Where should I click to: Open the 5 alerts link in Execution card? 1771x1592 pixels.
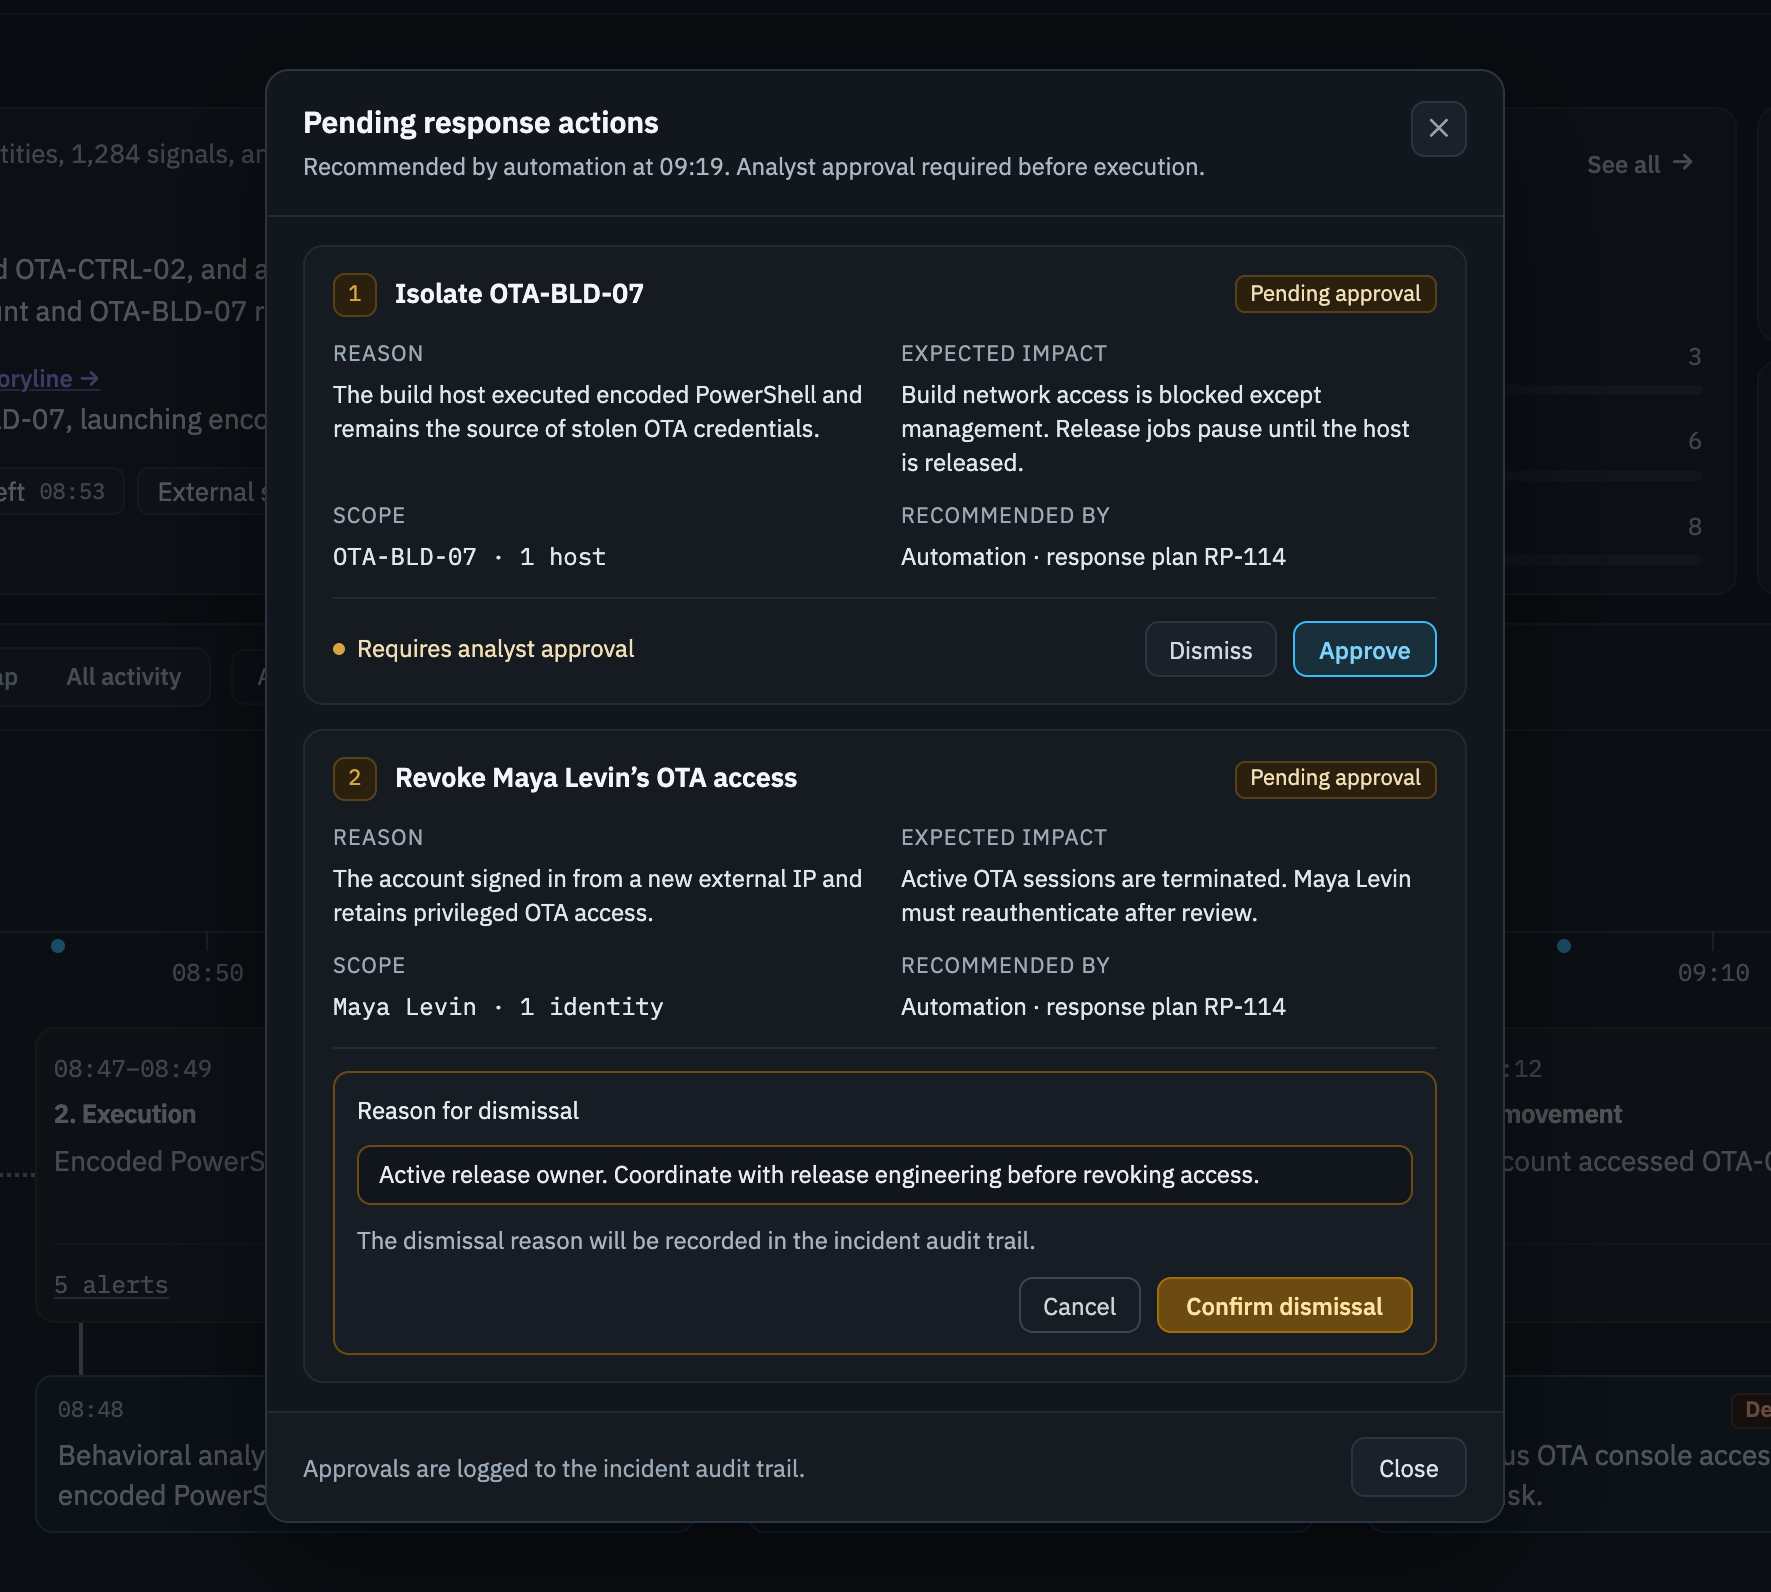coord(111,1285)
